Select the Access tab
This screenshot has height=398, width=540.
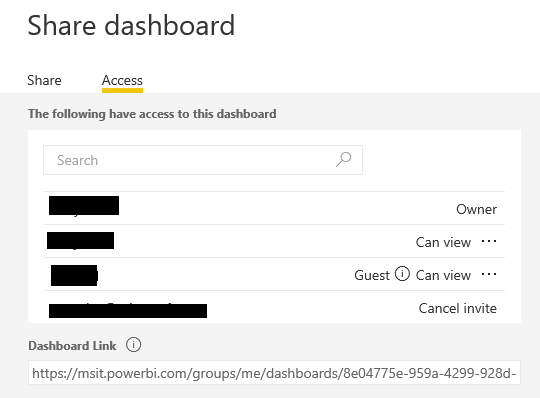(x=122, y=80)
